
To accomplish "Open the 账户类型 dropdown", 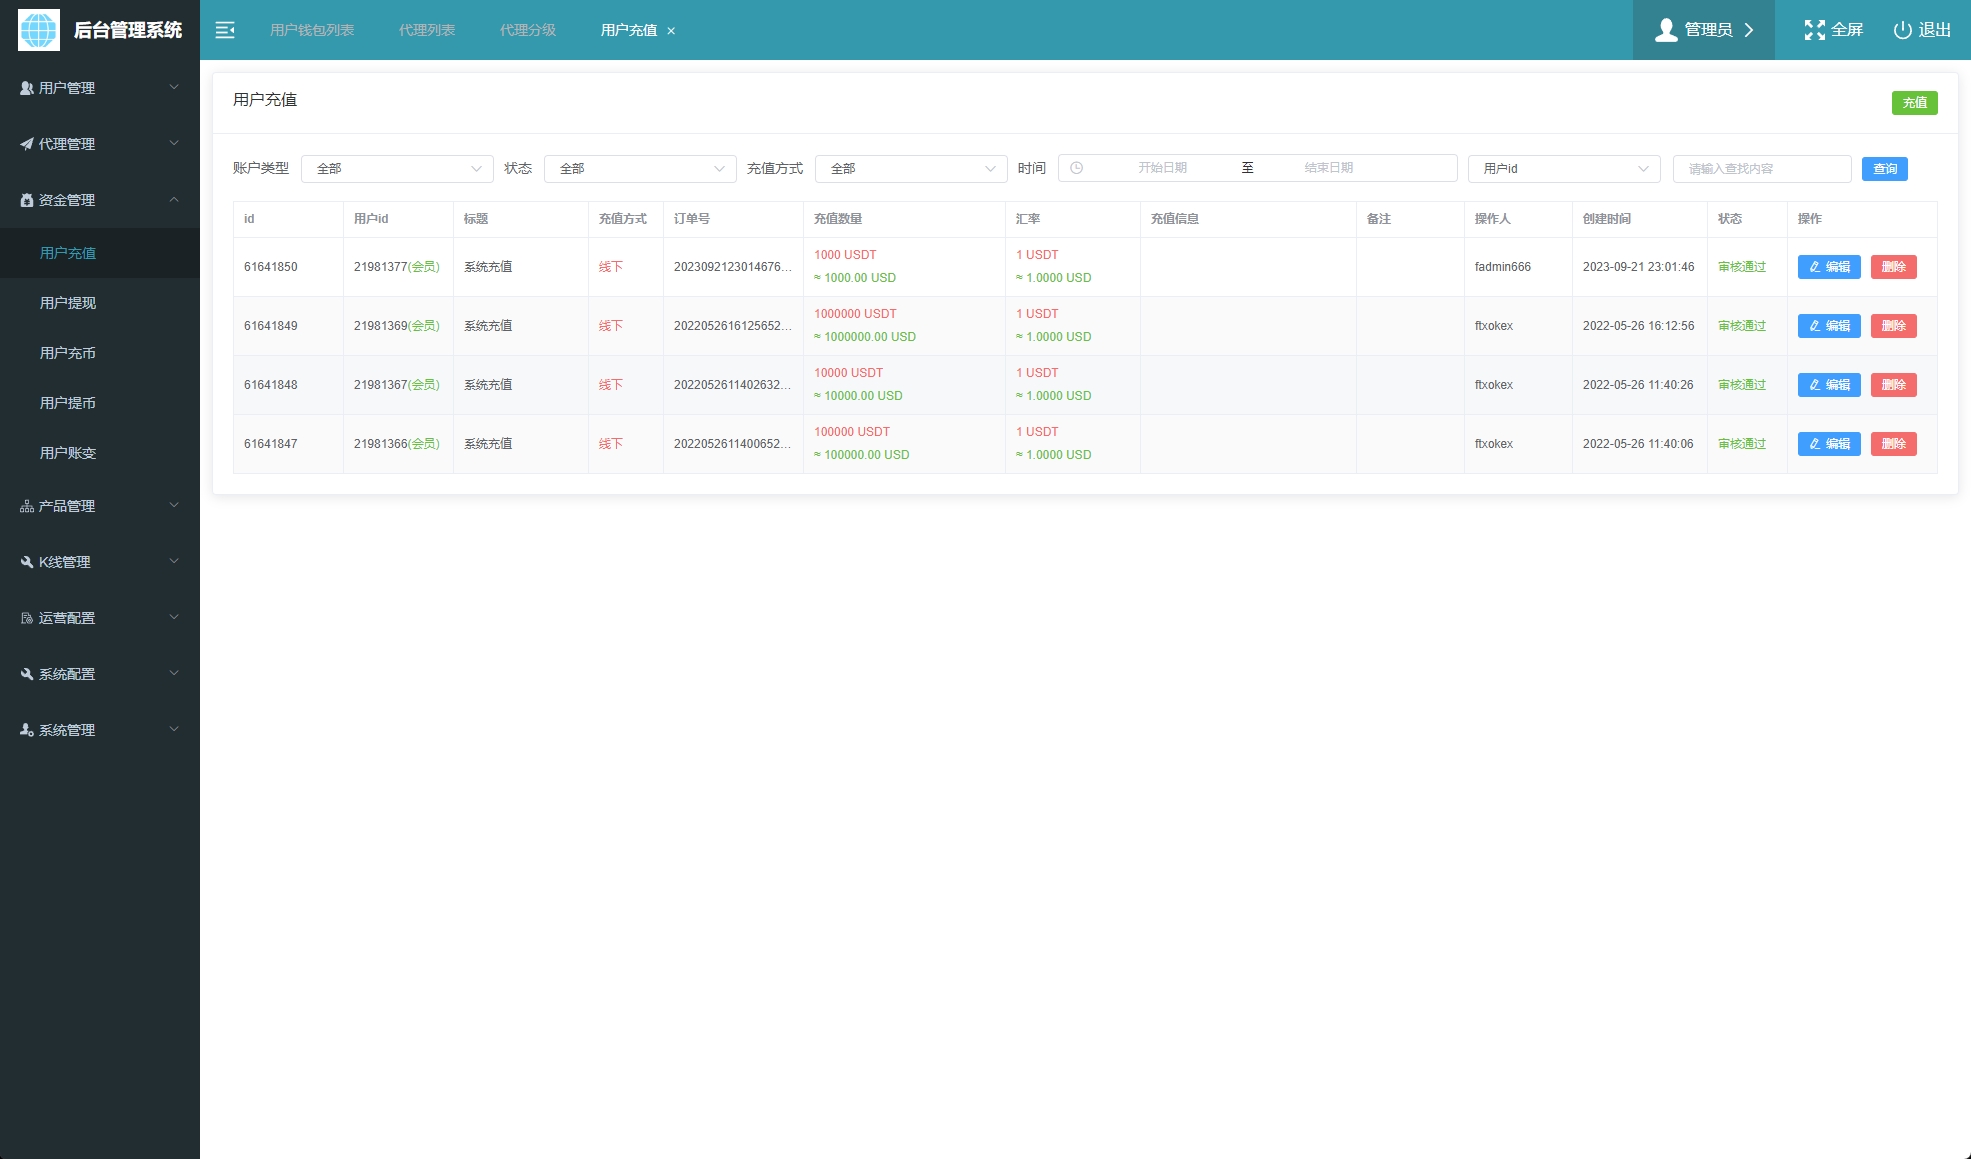I will pos(397,169).
